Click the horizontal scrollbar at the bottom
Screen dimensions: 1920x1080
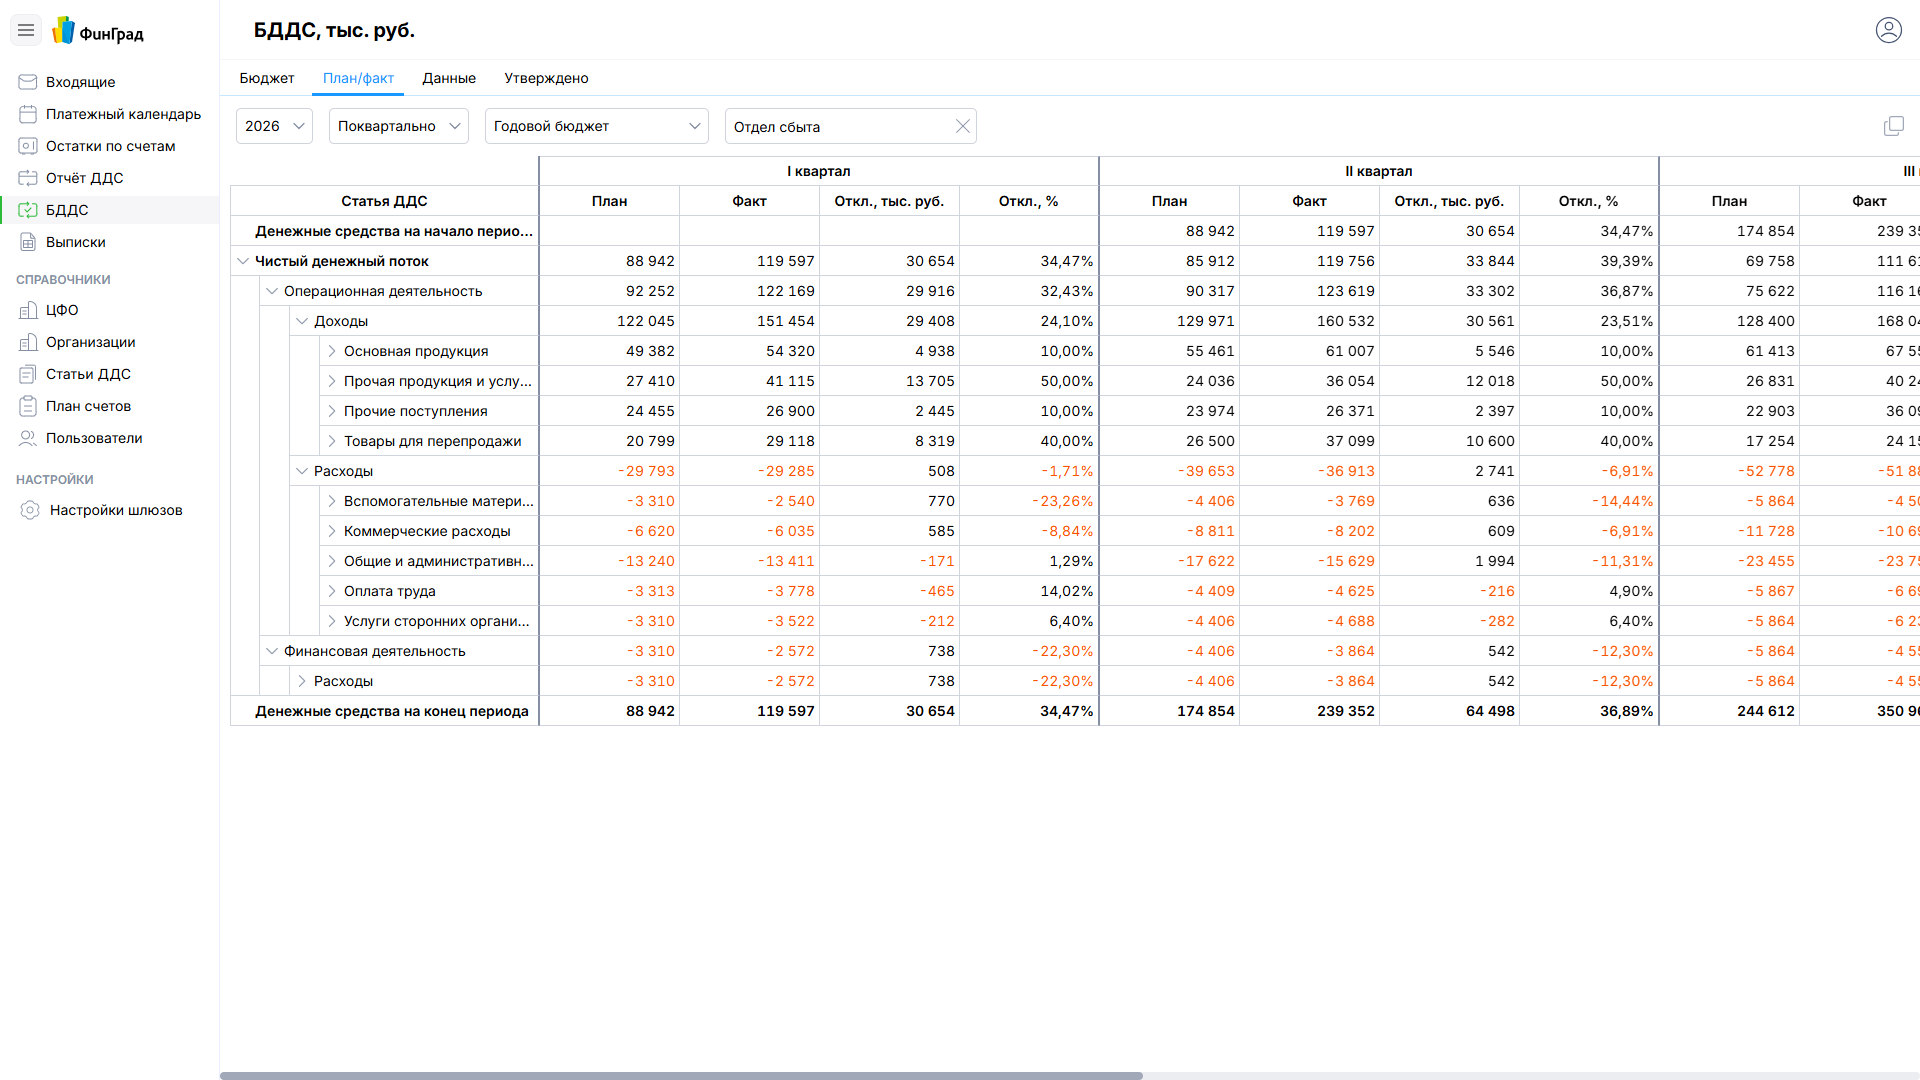[x=680, y=1075]
